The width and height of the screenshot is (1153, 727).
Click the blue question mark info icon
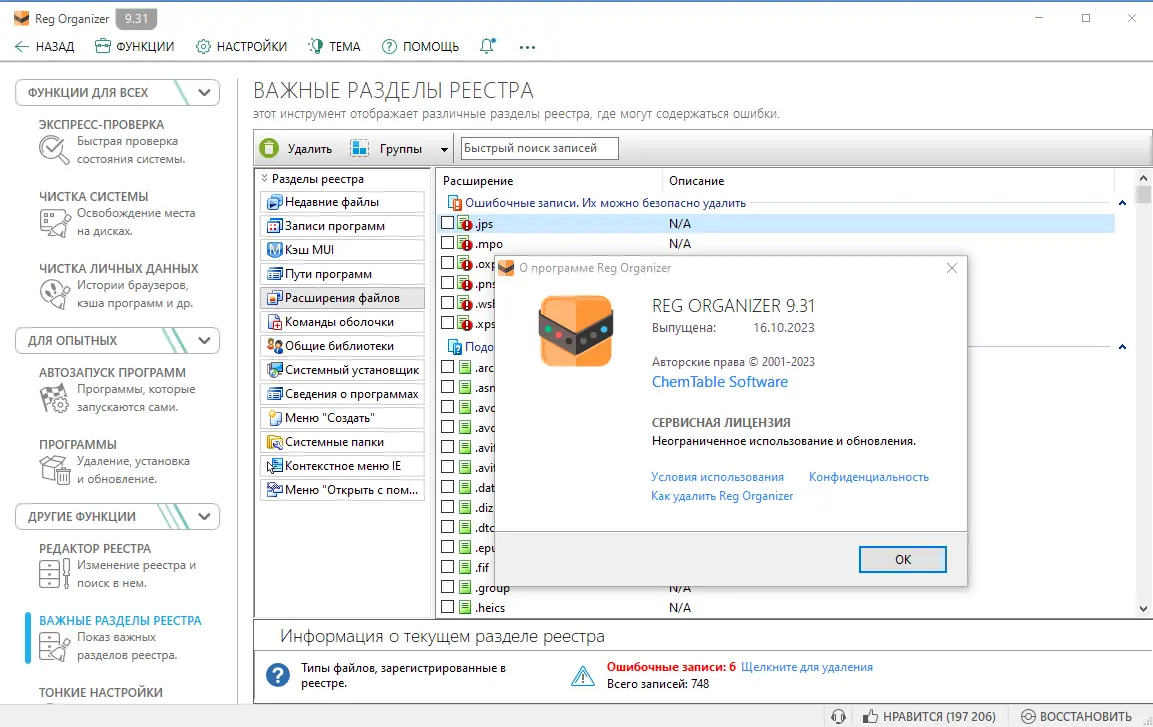point(278,675)
